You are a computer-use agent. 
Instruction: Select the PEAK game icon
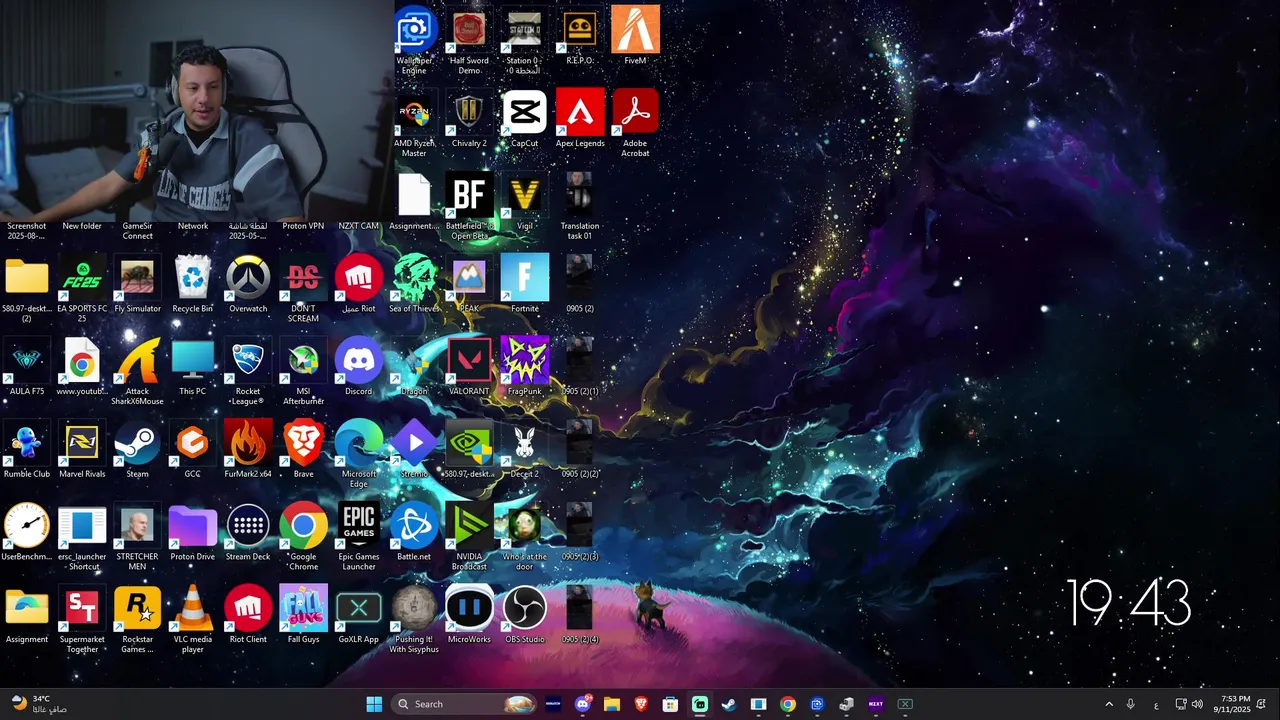click(469, 279)
